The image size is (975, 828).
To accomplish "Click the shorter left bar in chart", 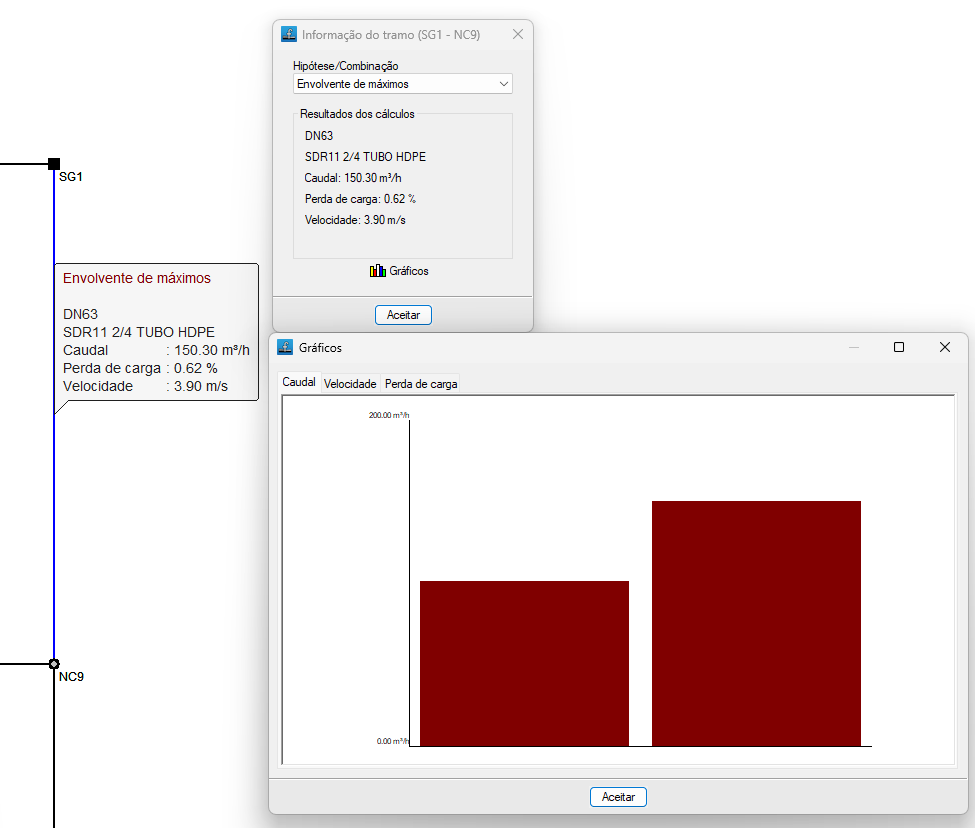I will [524, 663].
